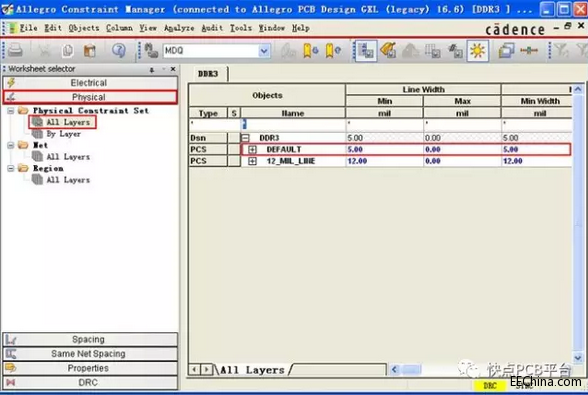Open the File menu

click(x=28, y=28)
